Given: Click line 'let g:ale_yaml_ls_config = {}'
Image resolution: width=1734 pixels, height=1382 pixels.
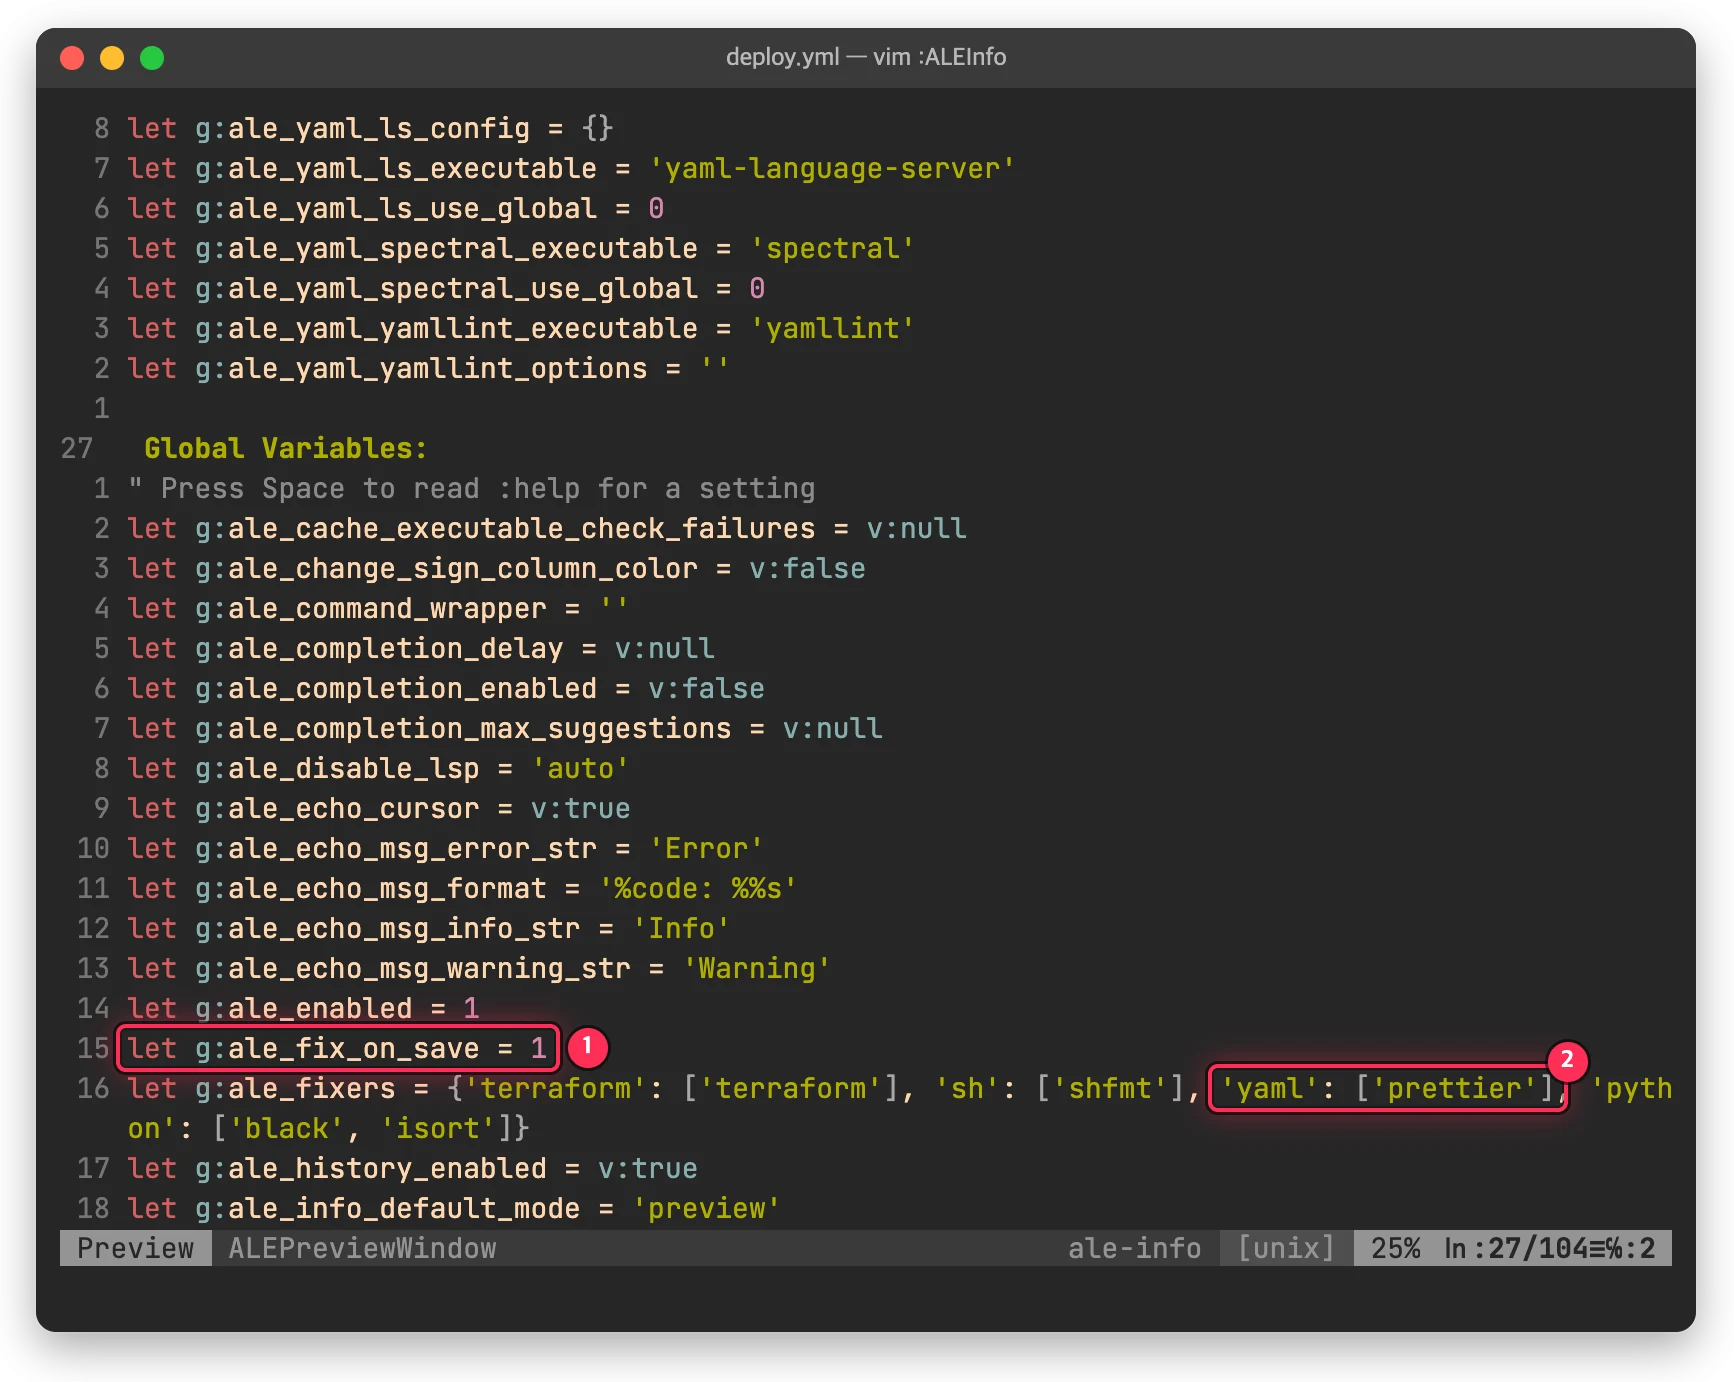Looking at the screenshot, I should 370,128.
